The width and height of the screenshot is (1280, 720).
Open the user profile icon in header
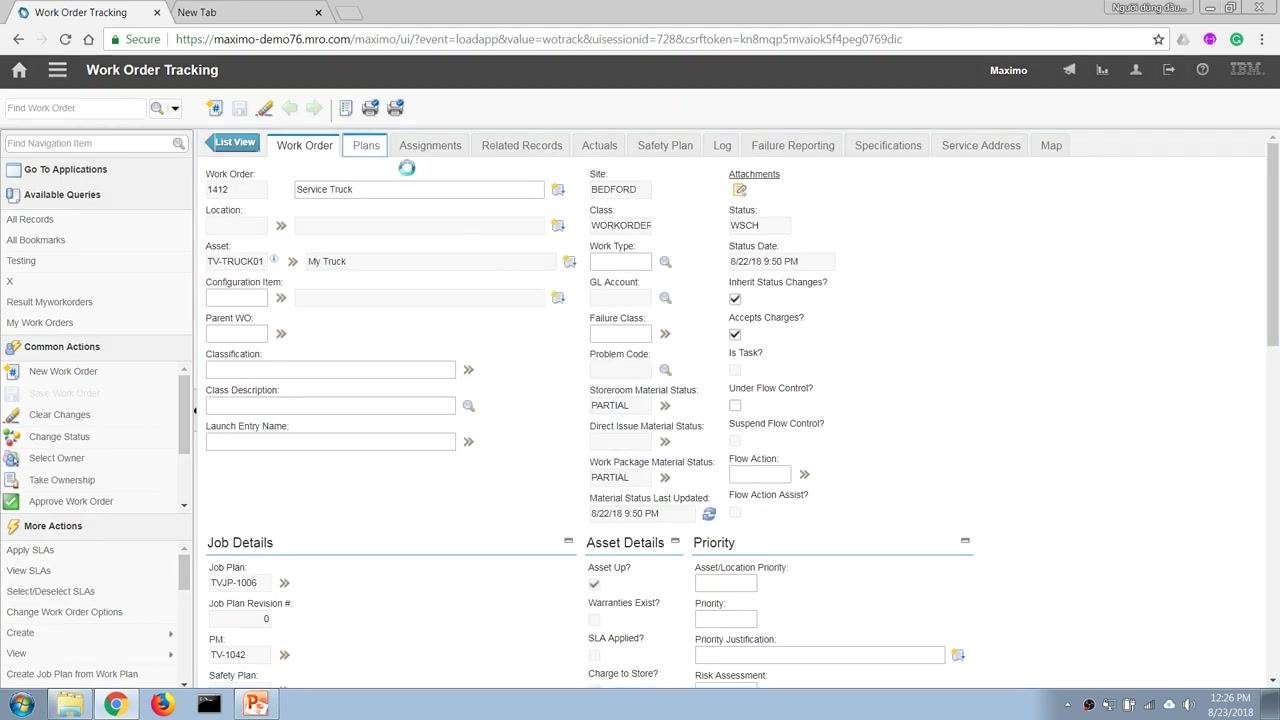coord(1135,70)
